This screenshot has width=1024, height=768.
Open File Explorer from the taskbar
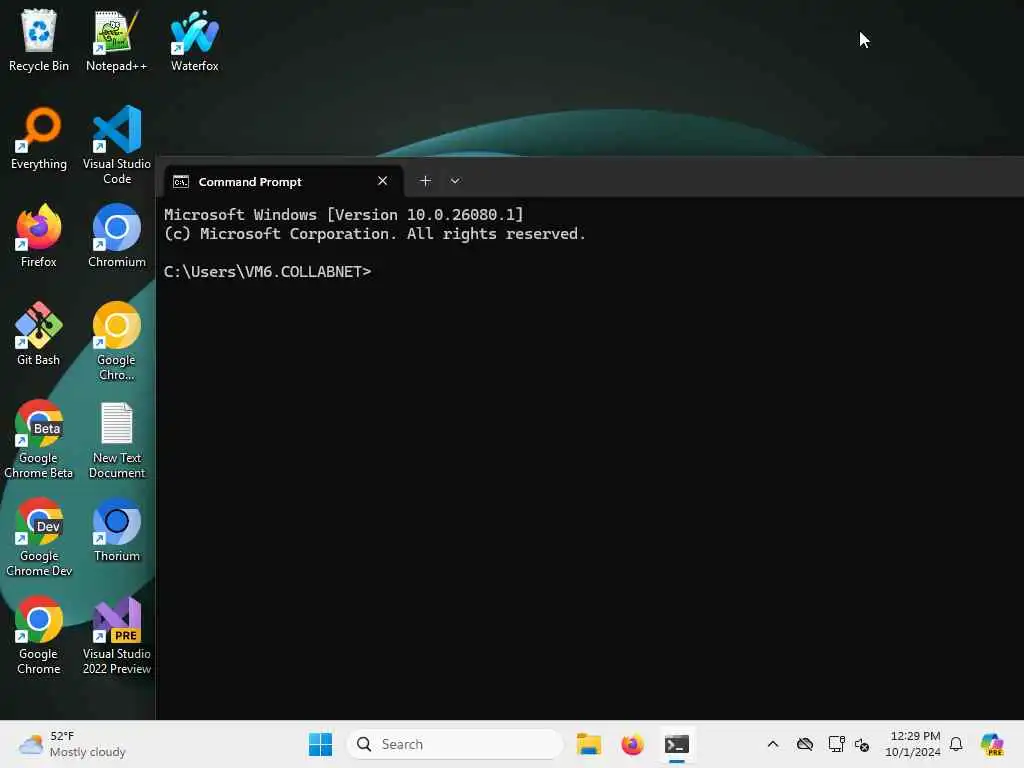click(x=588, y=744)
